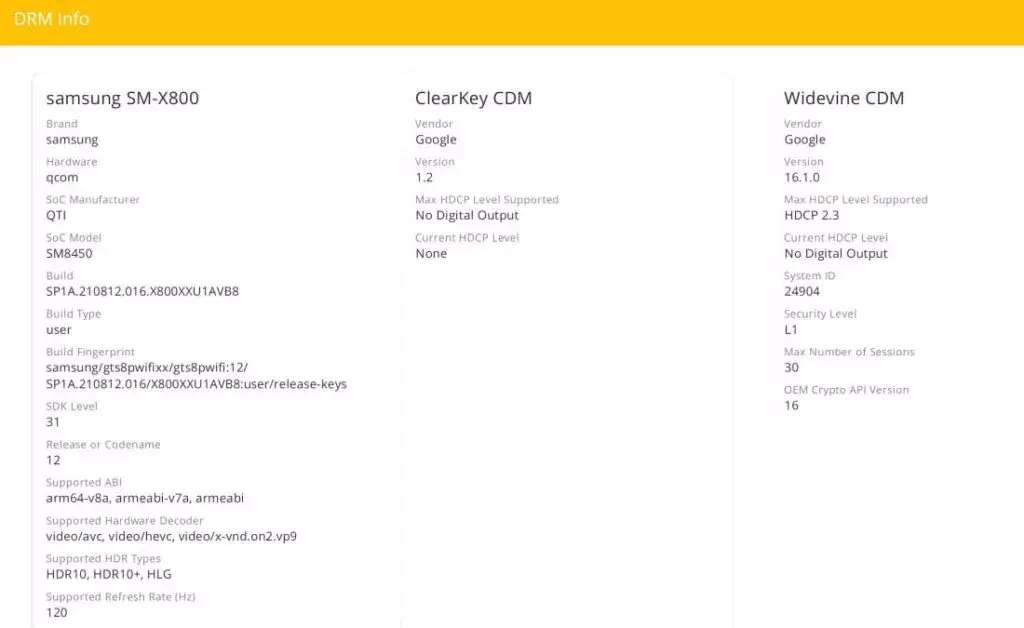Click the Widevine Version value 16.1.0

pyautogui.click(x=801, y=178)
